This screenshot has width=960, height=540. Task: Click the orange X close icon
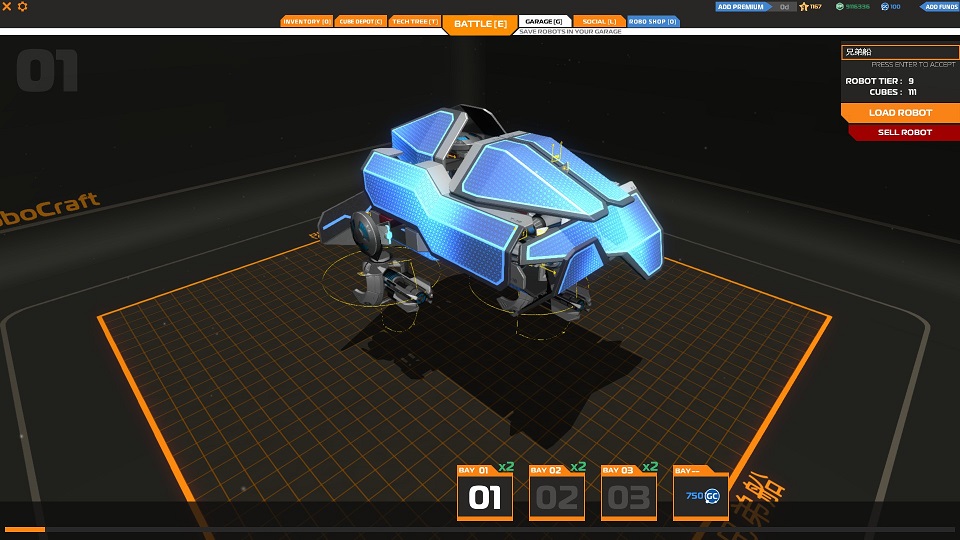[7, 6]
